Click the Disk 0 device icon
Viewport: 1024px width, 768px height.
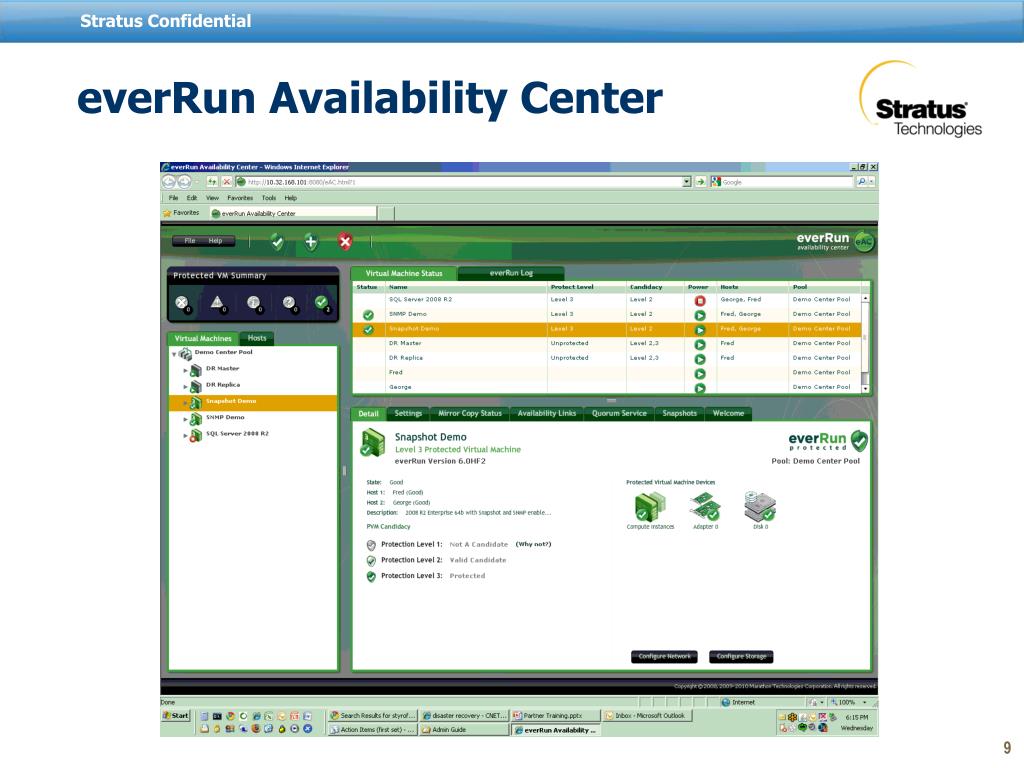coord(760,506)
